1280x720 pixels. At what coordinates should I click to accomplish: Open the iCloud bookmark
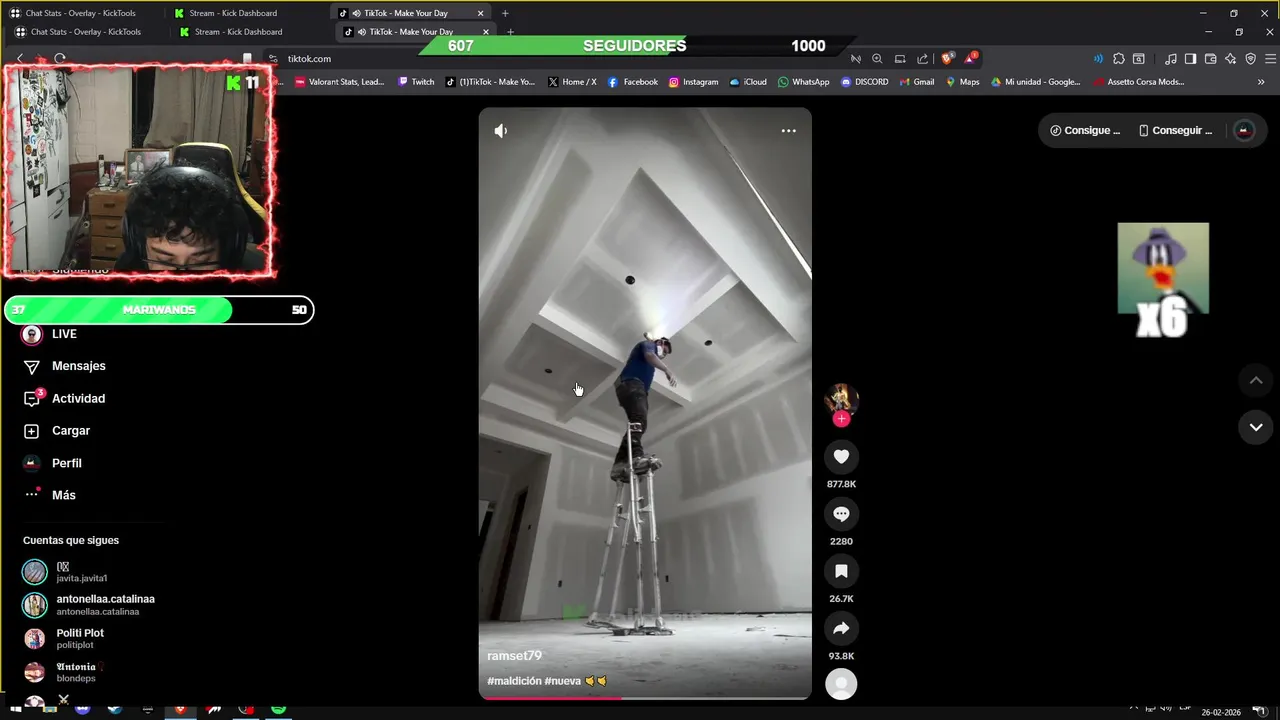pos(748,82)
